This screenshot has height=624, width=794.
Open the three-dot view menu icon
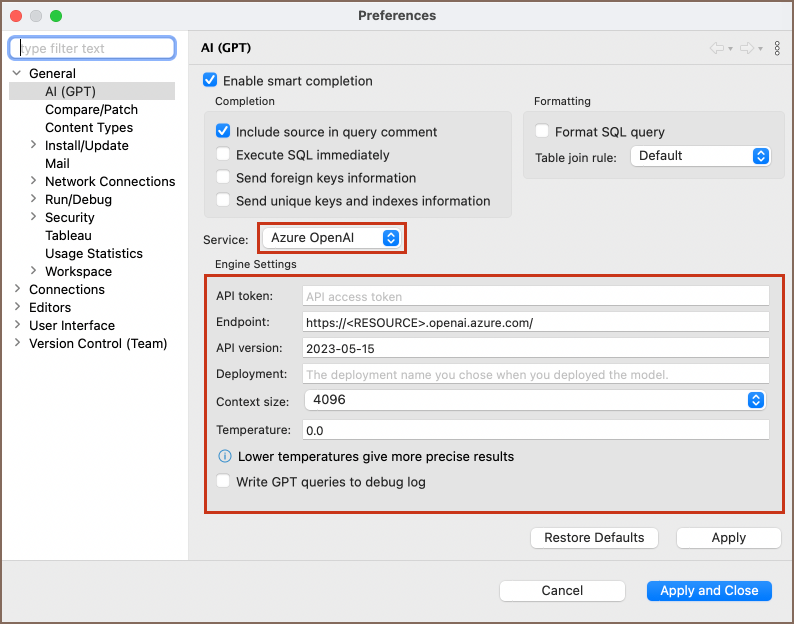(x=777, y=48)
